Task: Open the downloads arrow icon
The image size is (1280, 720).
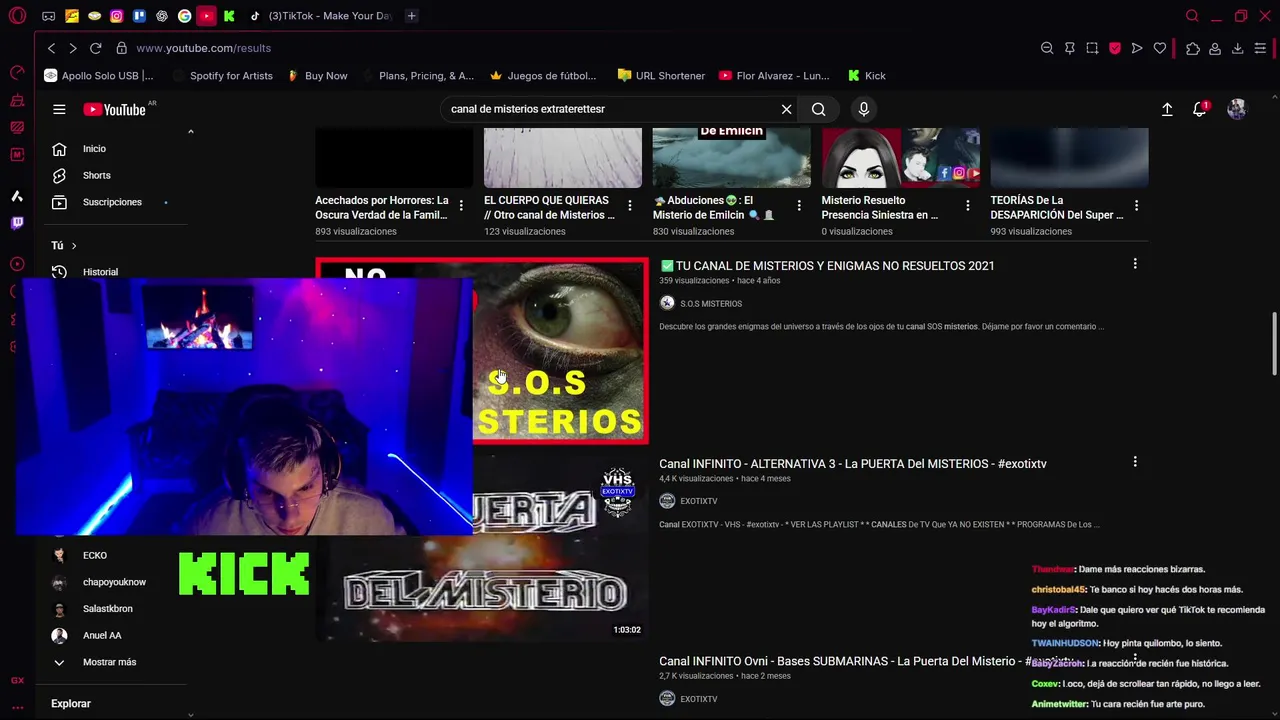Action: pos(1237,48)
